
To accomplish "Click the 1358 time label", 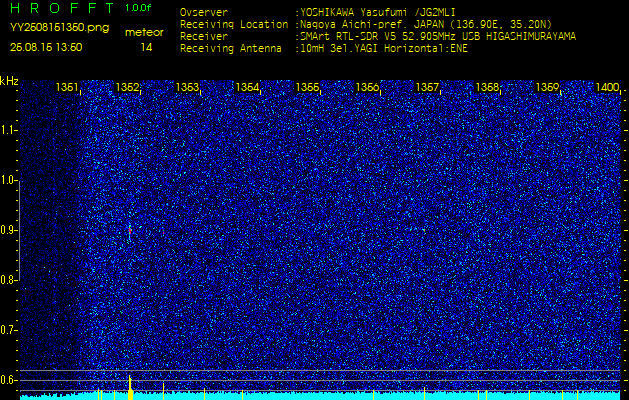I will pos(487,87).
